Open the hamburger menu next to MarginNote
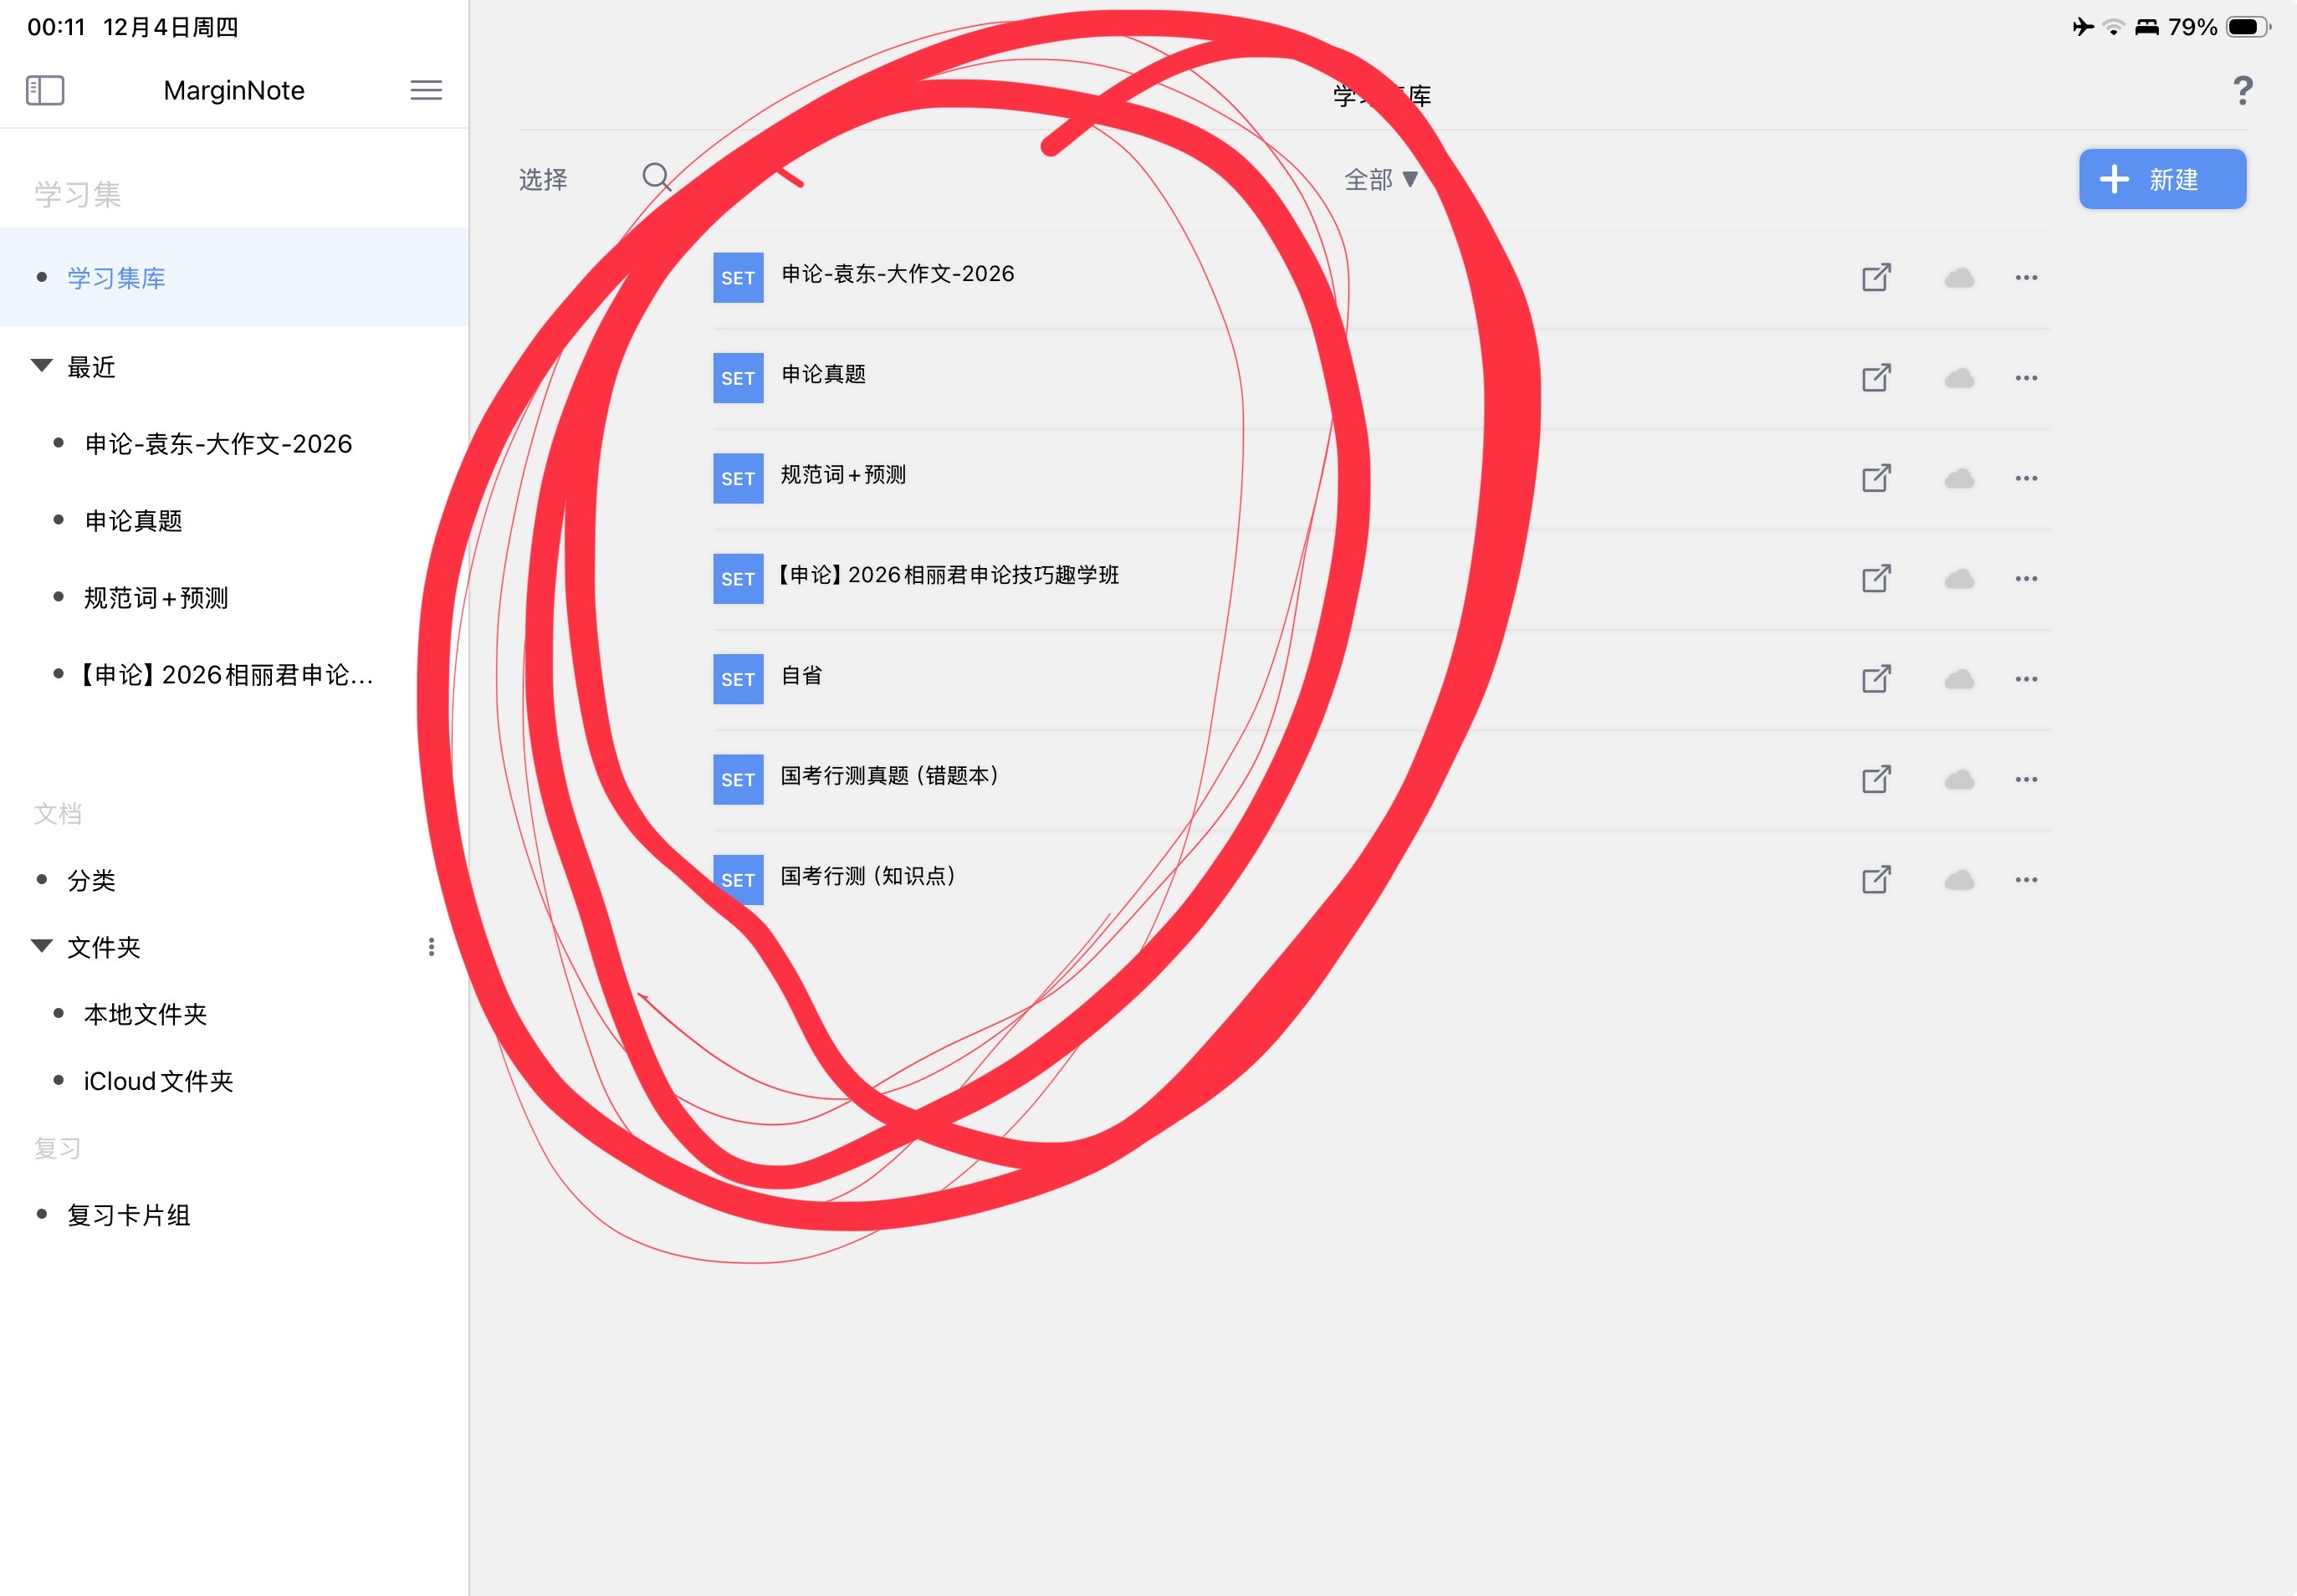2297x1596 pixels. [426, 90]
